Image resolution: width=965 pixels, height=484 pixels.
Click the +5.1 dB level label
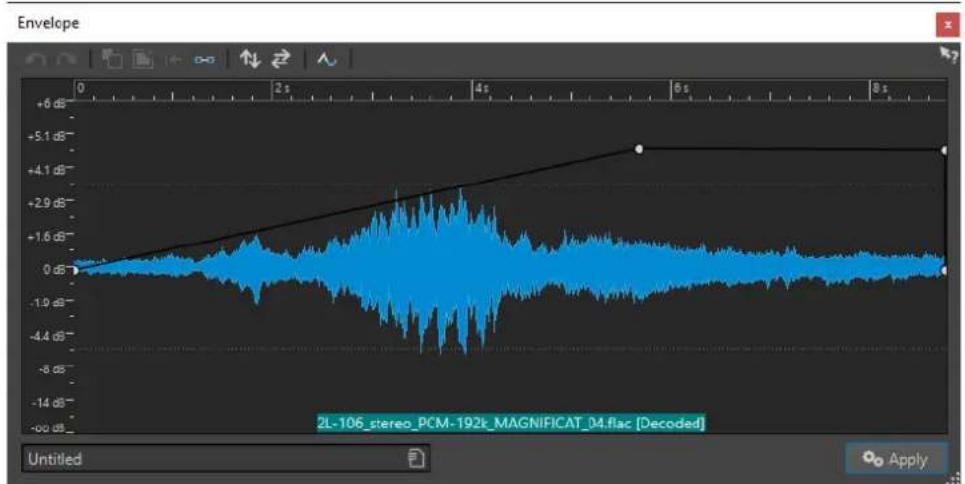(47, 137)
